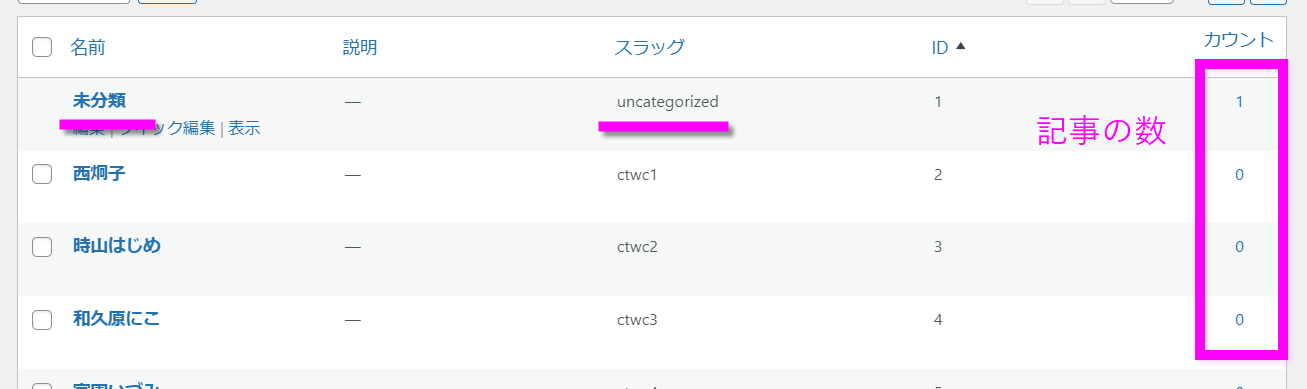Click the 表示 action link for 未分類
Screen dimensions: 1307x389
[244, 128]
